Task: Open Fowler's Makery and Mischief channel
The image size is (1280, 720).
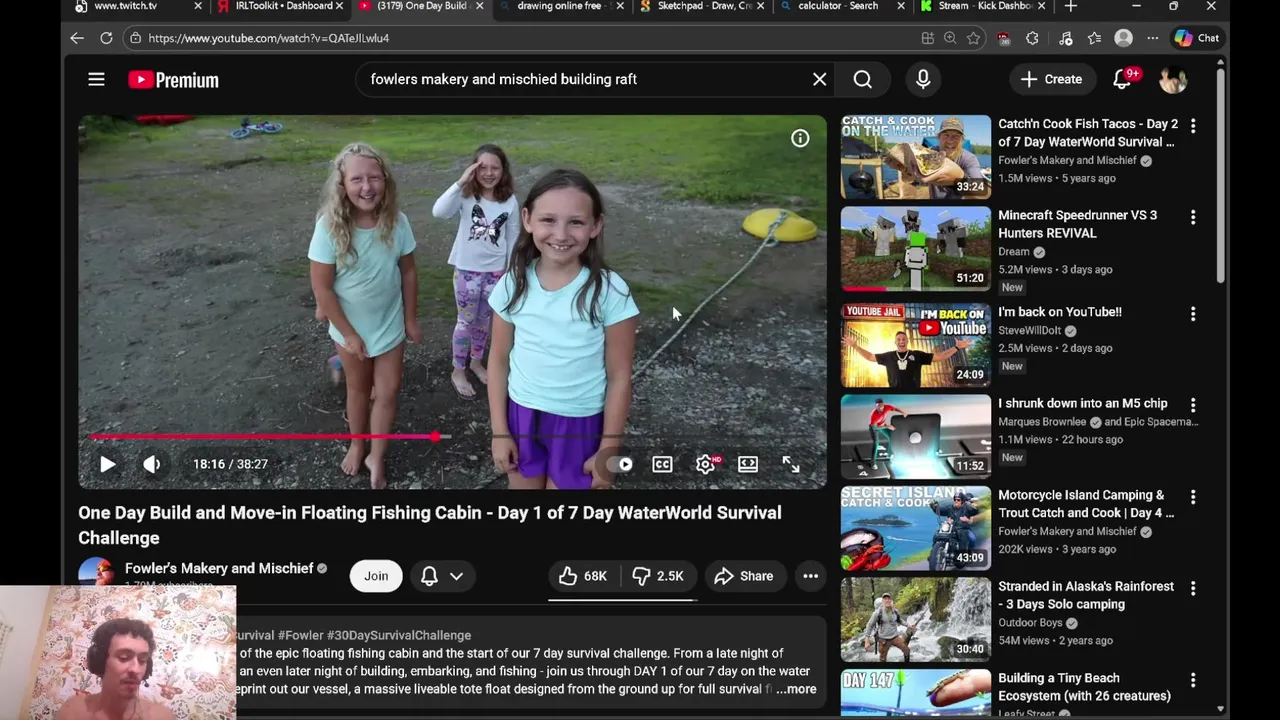Action: 219,568
